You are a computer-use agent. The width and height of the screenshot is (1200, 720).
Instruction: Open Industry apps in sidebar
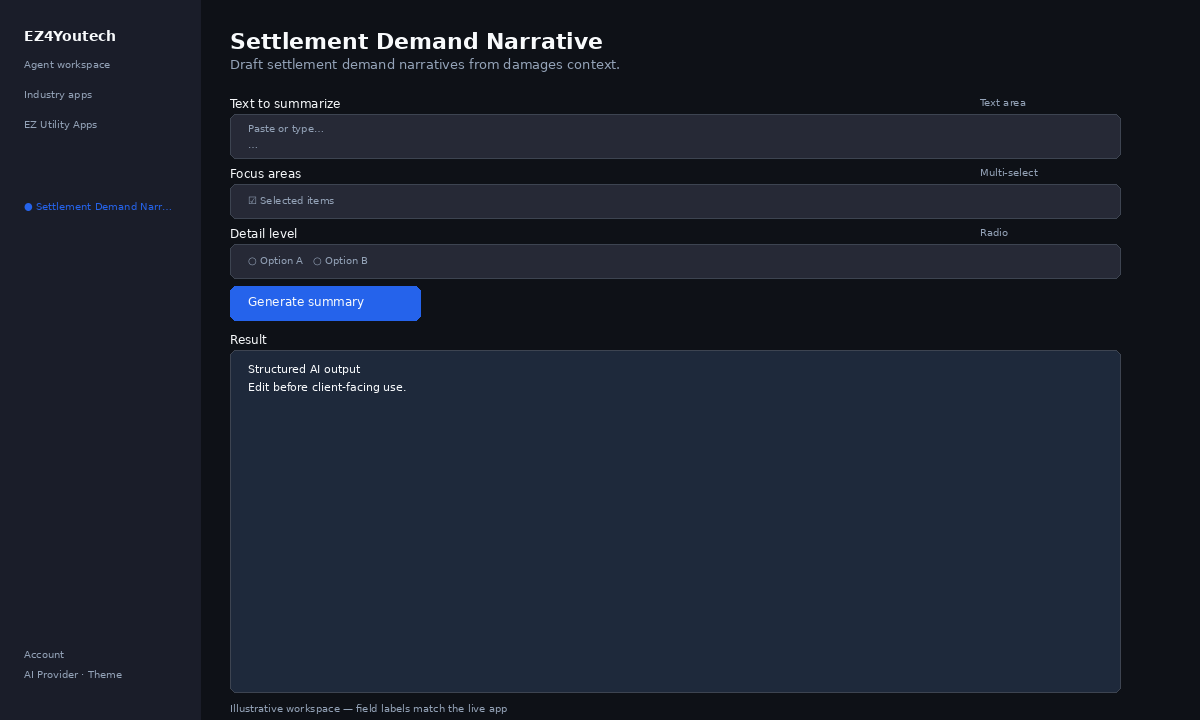point(58,95)
